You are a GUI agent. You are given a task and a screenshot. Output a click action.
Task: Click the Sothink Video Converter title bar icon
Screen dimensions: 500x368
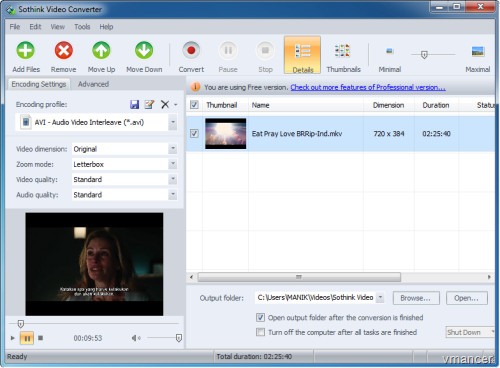11,10
